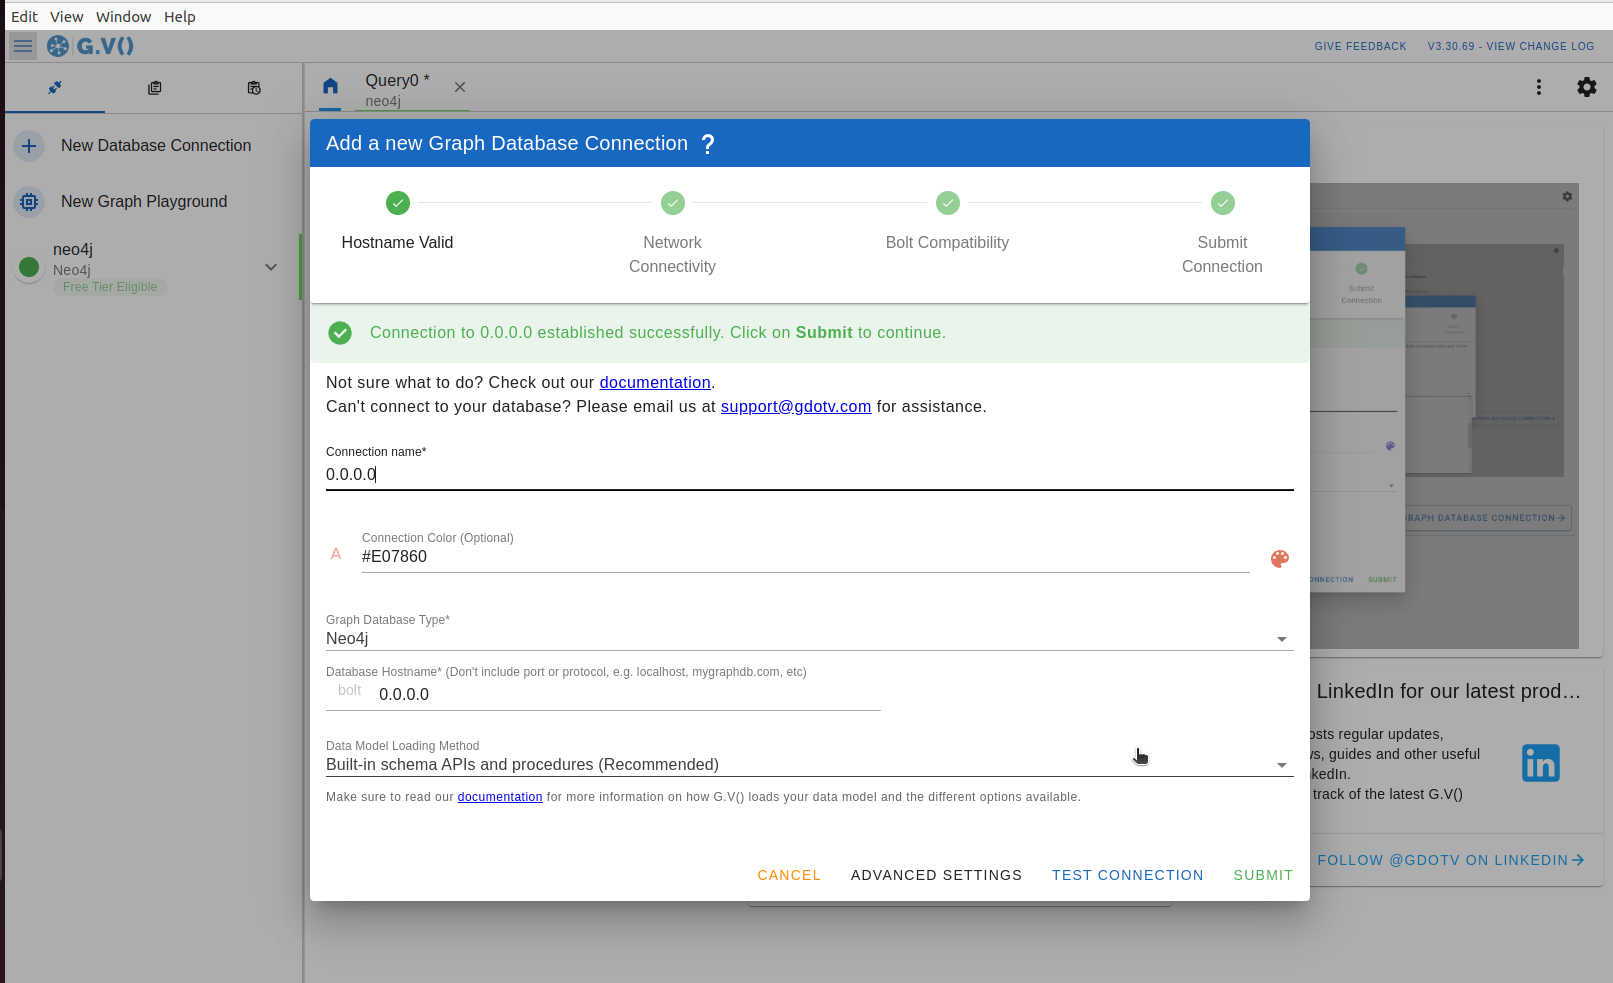
Task: Focus the Connection Color hex field
Action: 806,557
